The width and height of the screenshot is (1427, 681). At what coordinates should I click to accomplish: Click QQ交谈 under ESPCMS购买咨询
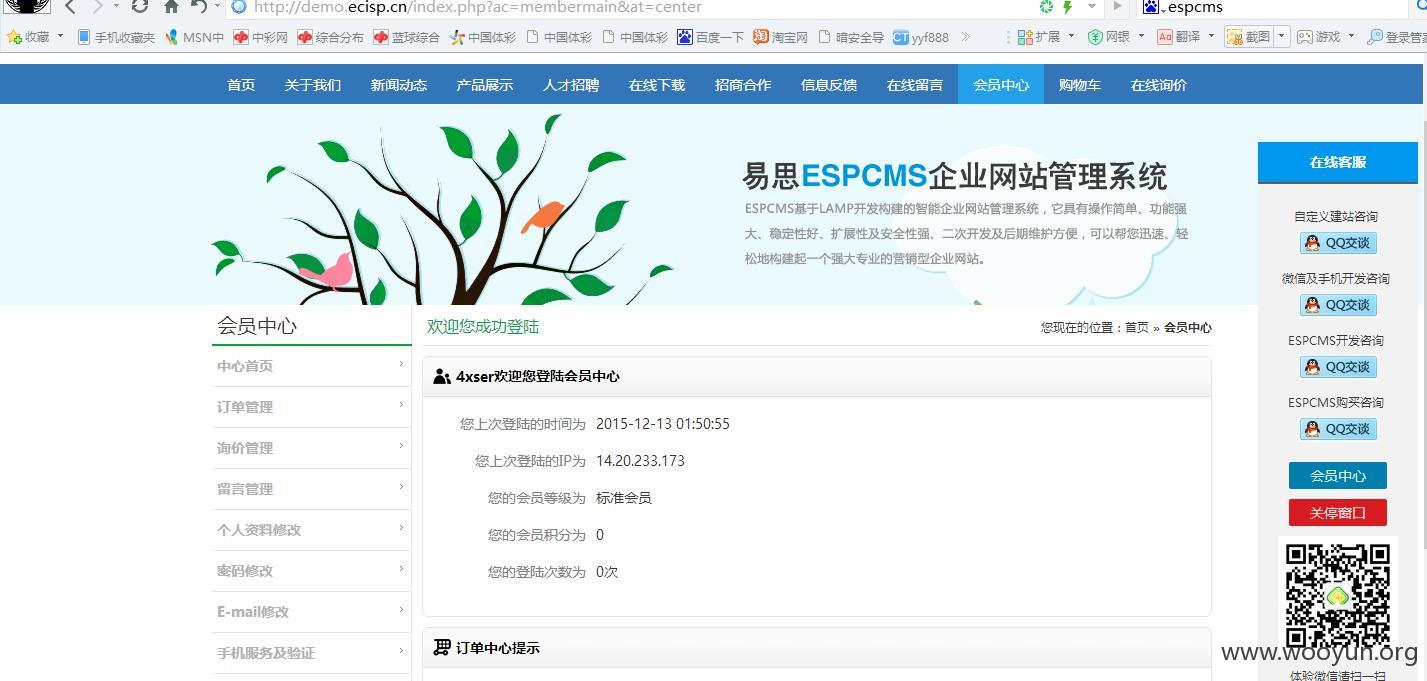click(x=1338, y=429)
